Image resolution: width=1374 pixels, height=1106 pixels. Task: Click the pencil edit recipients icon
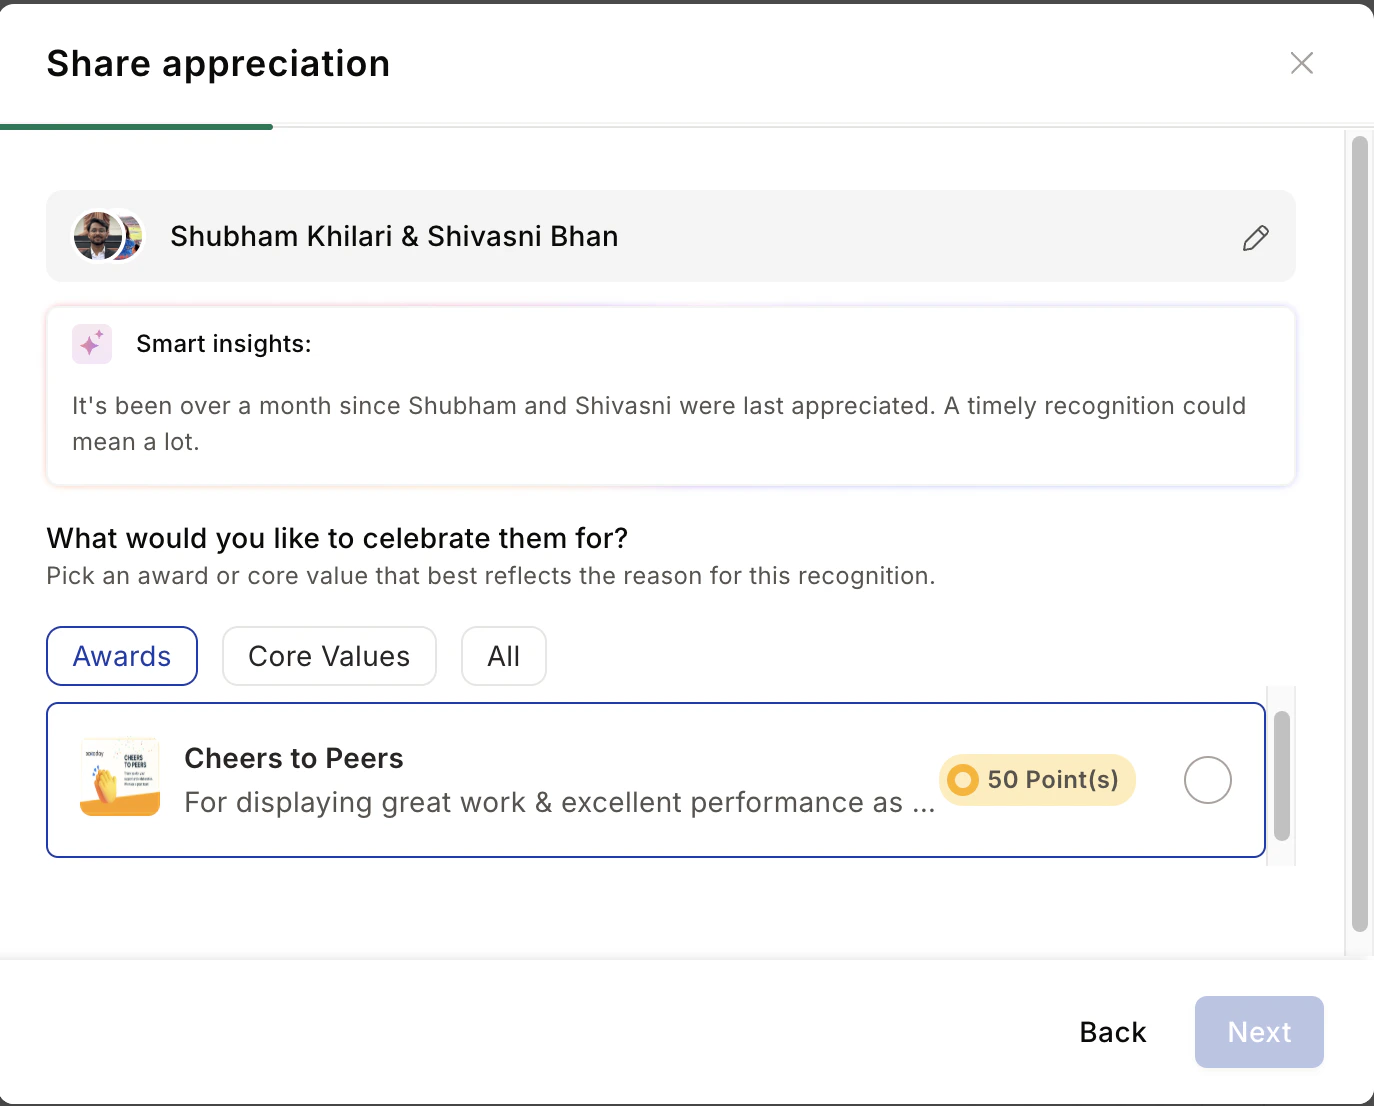1256,237
